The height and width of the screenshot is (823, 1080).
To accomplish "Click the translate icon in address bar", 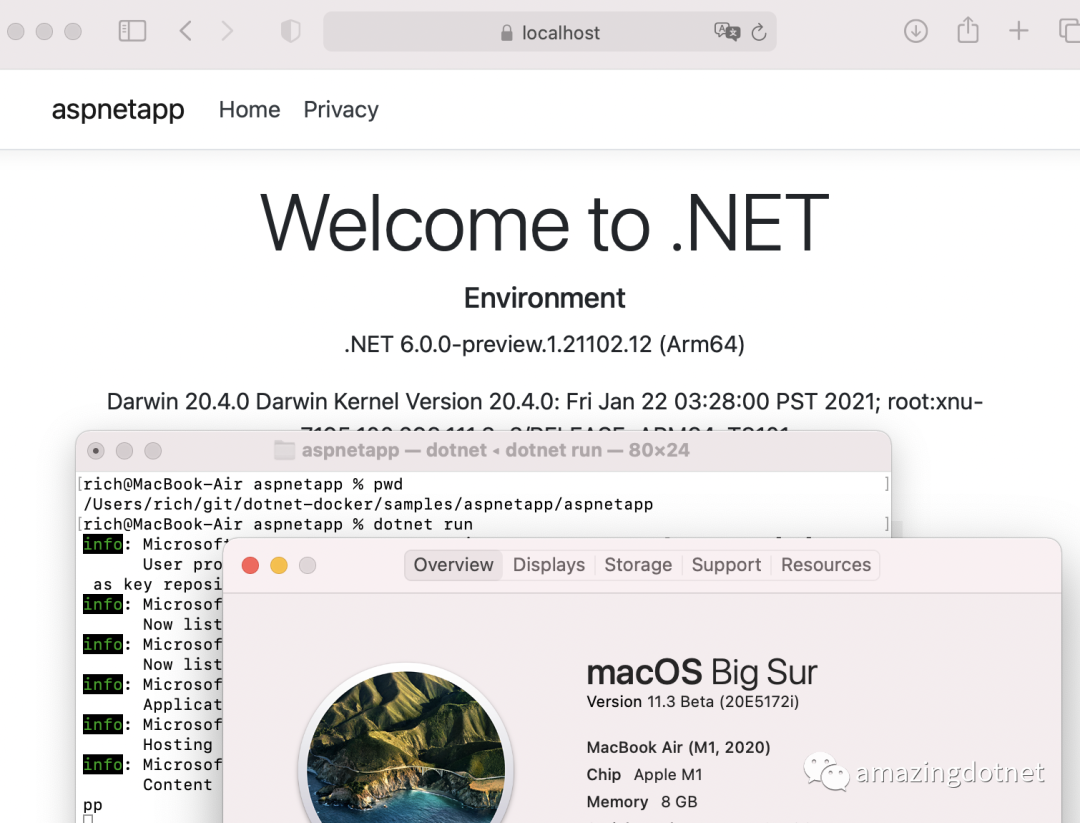I will (x=727, y=32).
